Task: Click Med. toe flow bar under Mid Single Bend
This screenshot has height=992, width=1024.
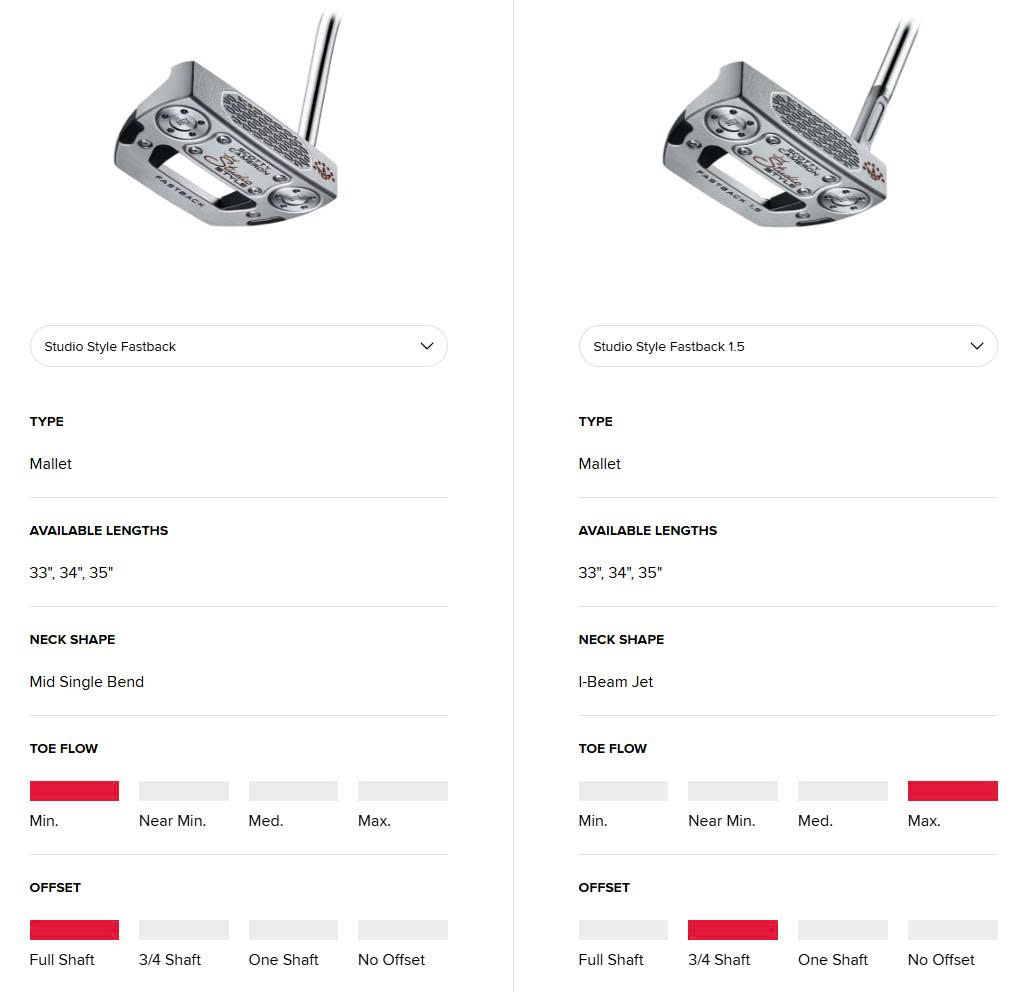Action: click(293, 791)
